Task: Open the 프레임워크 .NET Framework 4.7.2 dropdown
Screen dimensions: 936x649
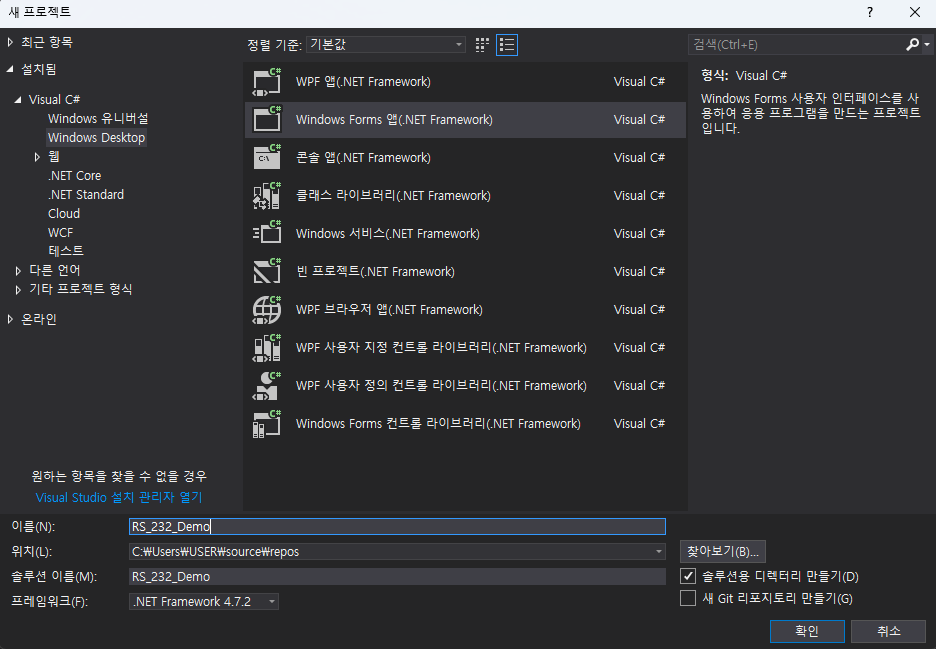Action: click(204, 601)
